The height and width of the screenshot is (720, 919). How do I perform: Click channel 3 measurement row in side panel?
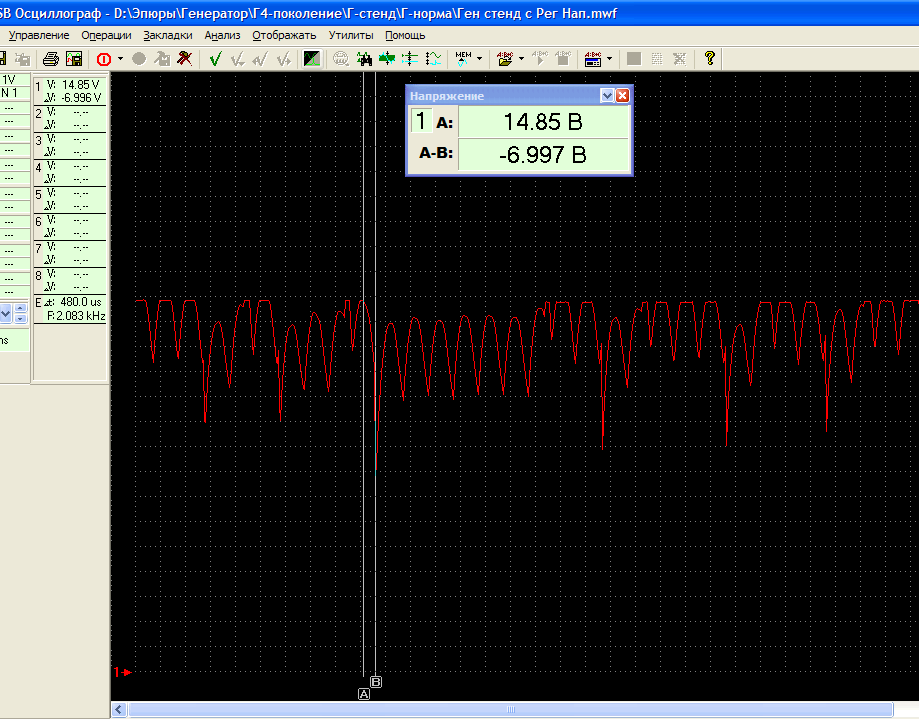tap(70, 146)
